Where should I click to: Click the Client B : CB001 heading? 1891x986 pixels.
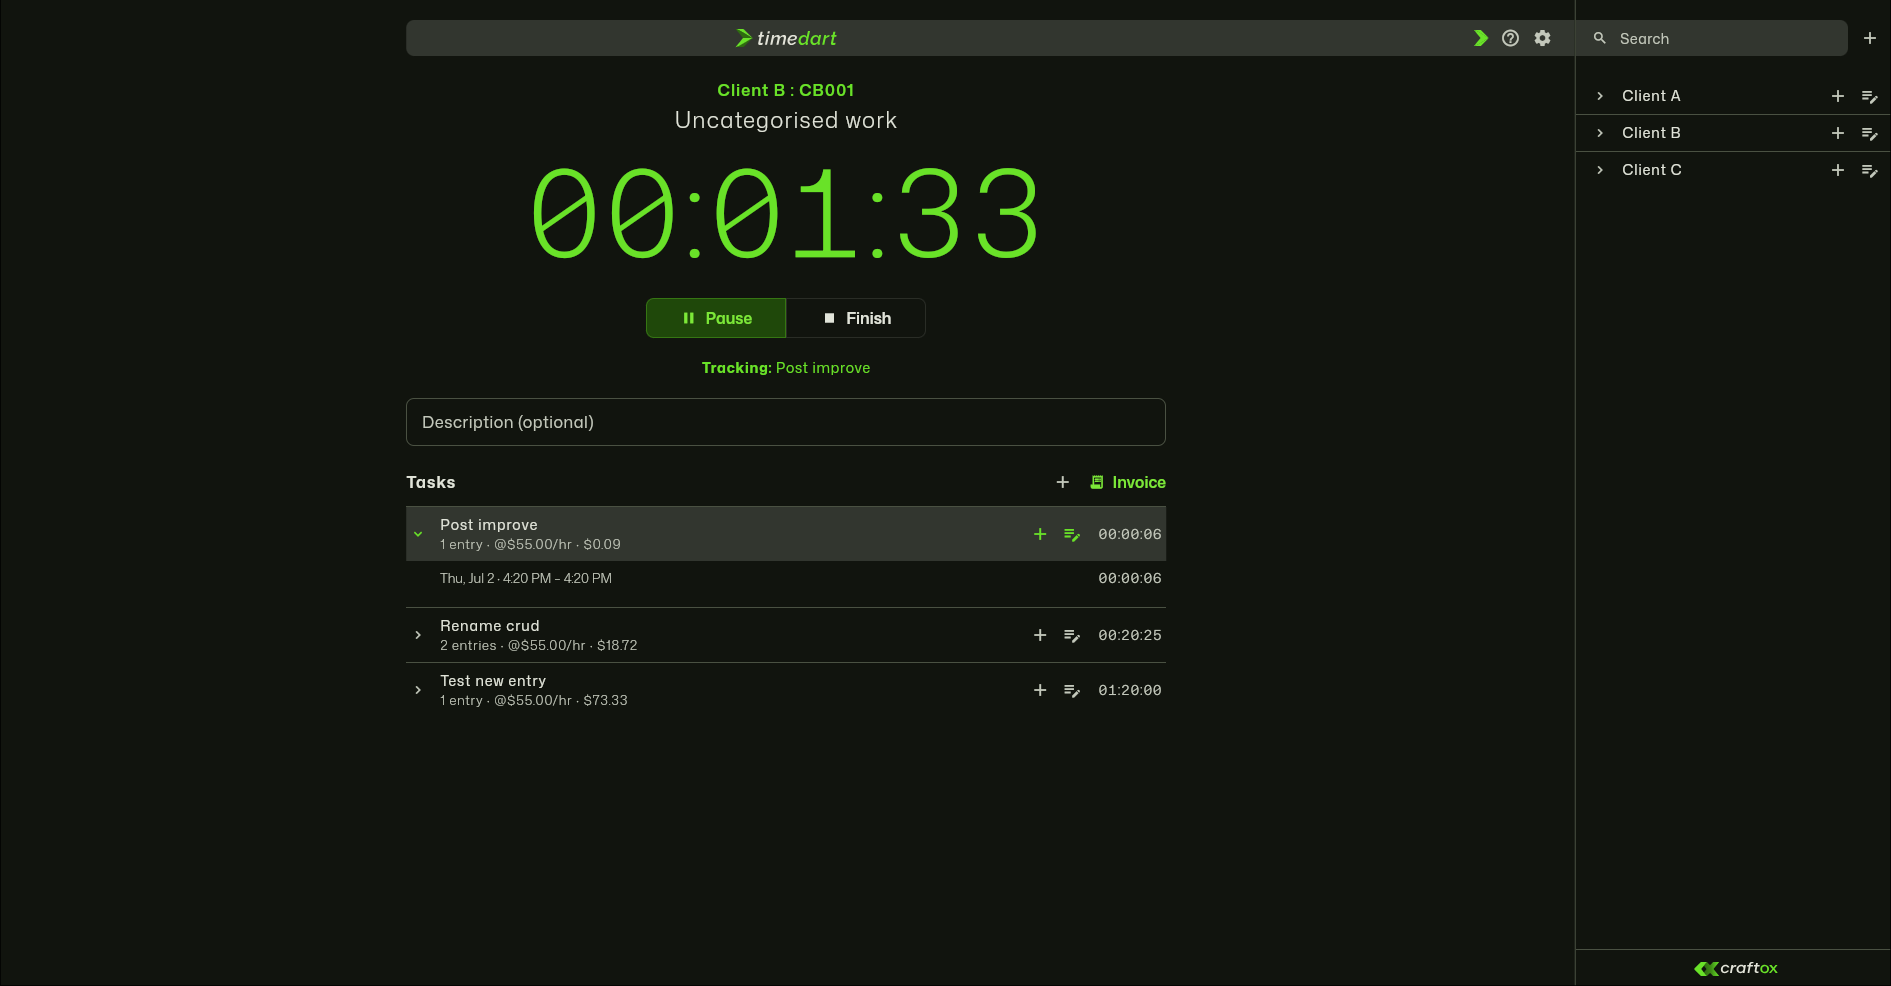(786, 90)
